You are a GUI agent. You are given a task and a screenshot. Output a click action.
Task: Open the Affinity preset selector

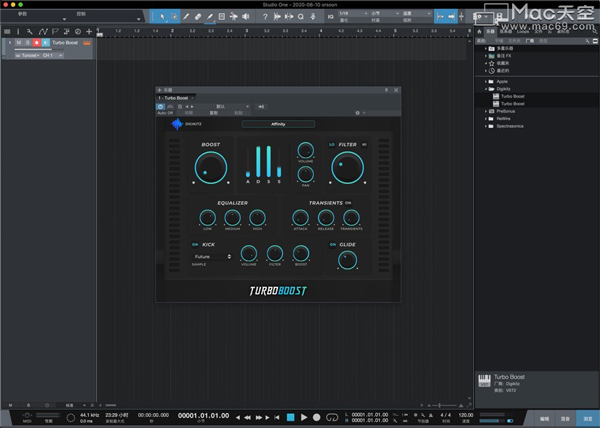click(278, 124)
